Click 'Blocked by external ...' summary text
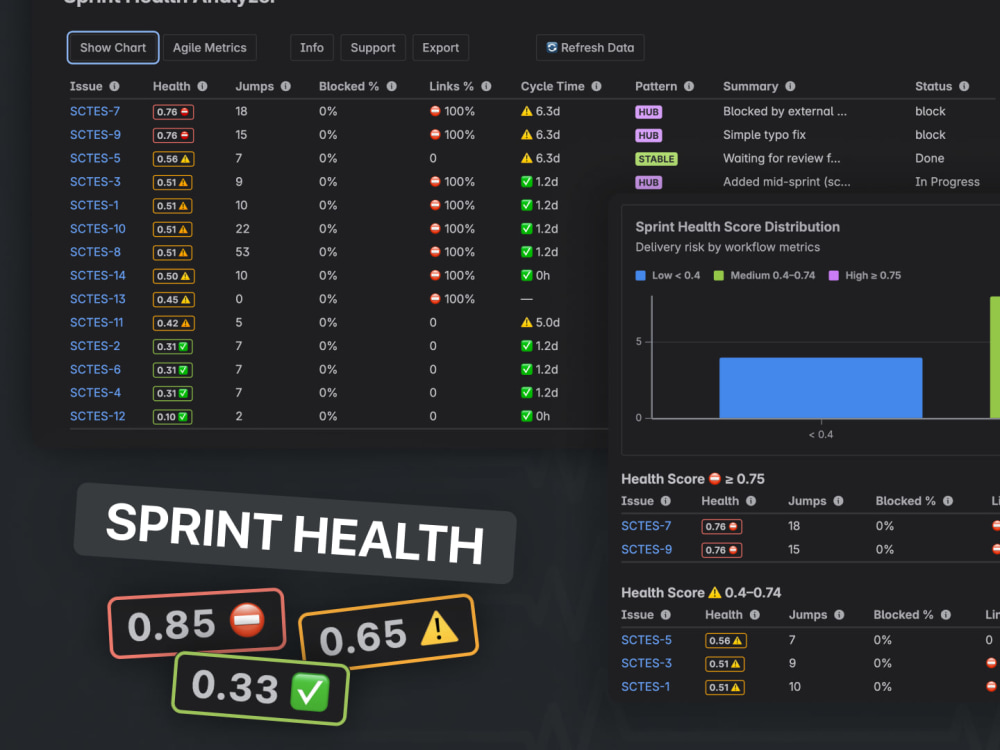Viewport: 1000px width, 750px height. click(785, 111)
